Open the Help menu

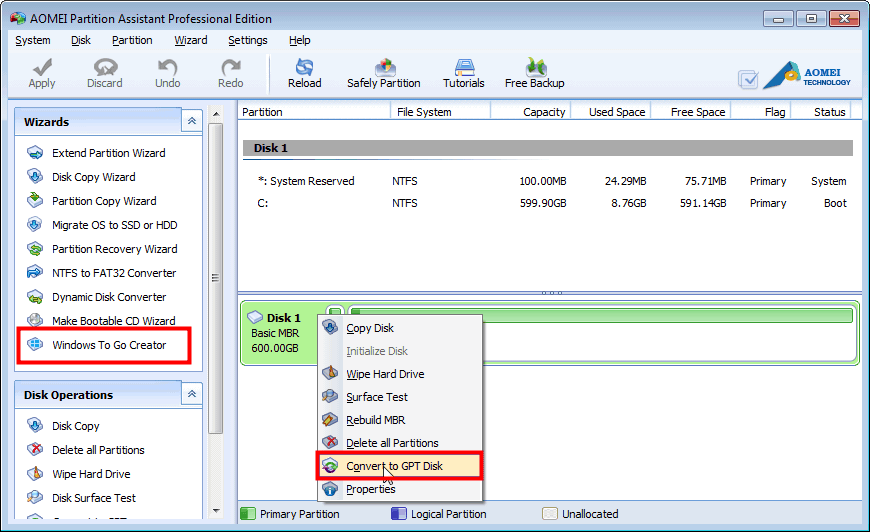point(300,40)
